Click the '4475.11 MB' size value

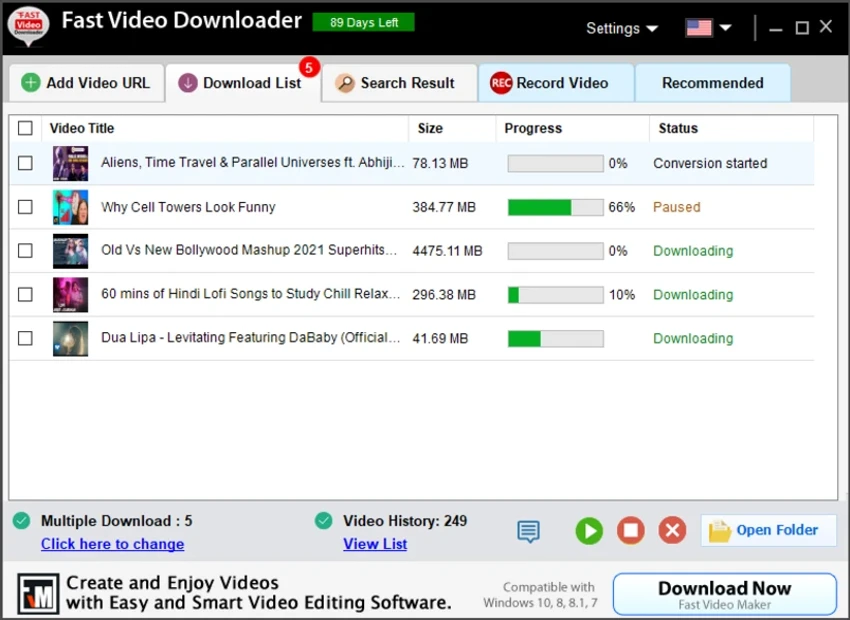click(447, 251)
